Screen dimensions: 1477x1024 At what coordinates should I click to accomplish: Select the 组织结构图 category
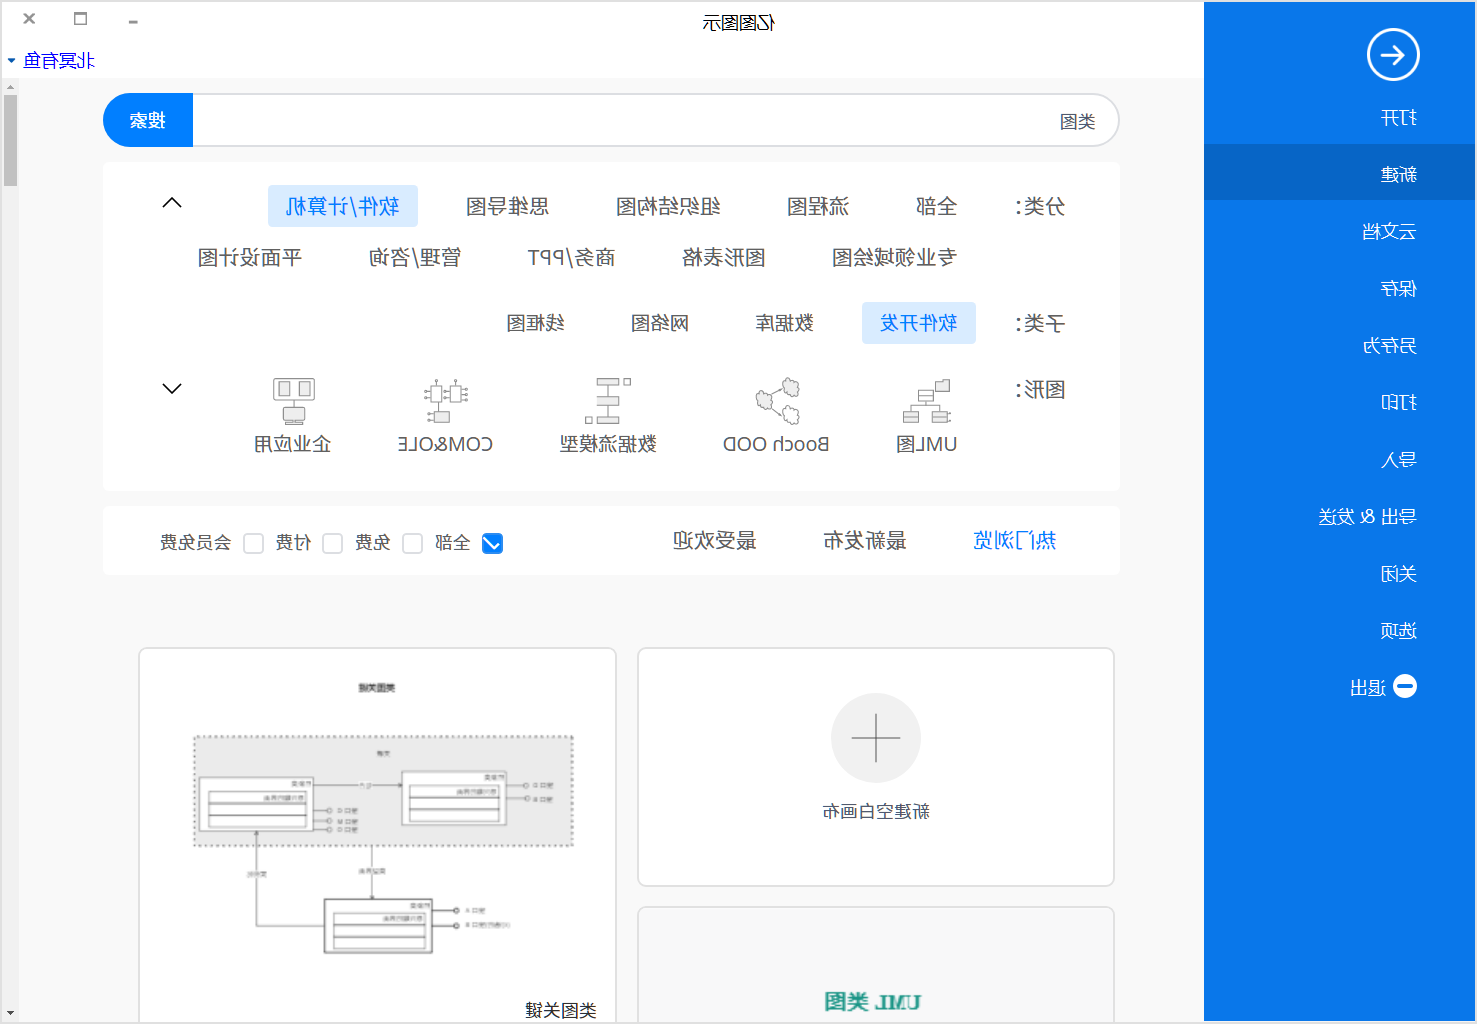coord(668,206)
